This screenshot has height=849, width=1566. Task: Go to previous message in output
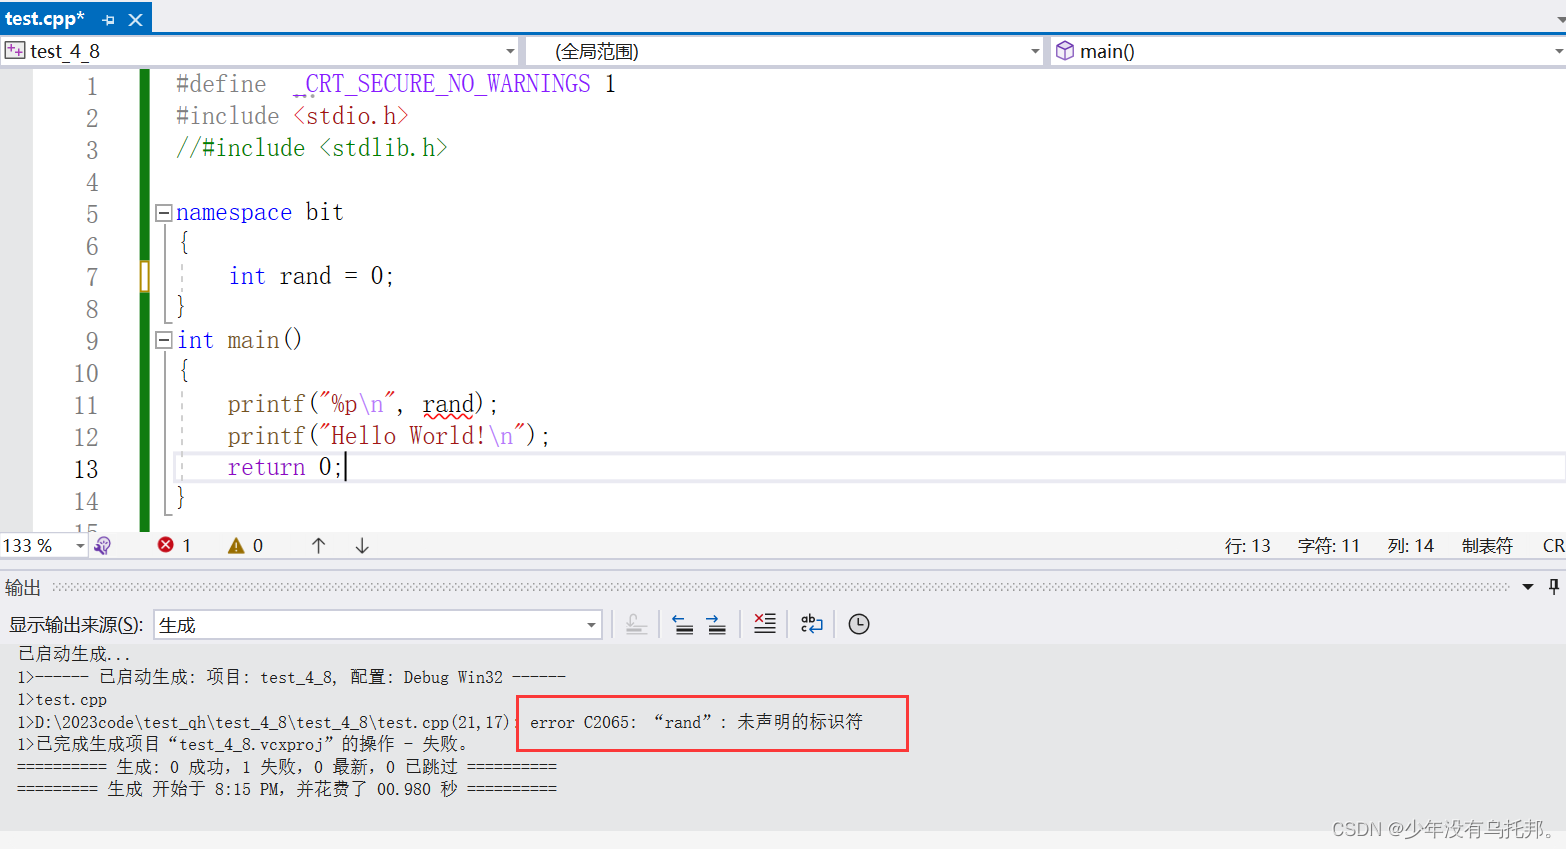click(683, 624)
